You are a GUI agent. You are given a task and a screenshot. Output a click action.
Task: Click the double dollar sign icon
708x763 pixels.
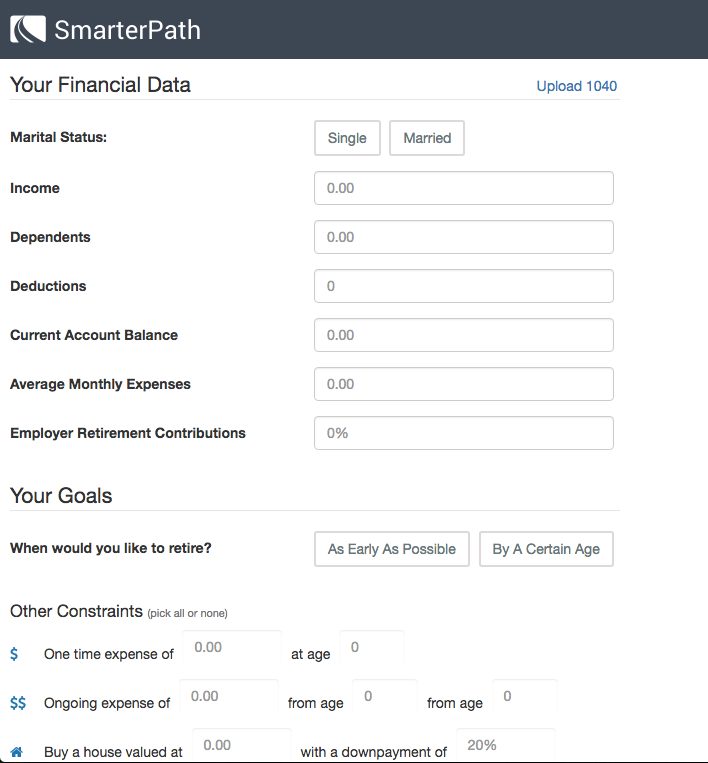18,703
